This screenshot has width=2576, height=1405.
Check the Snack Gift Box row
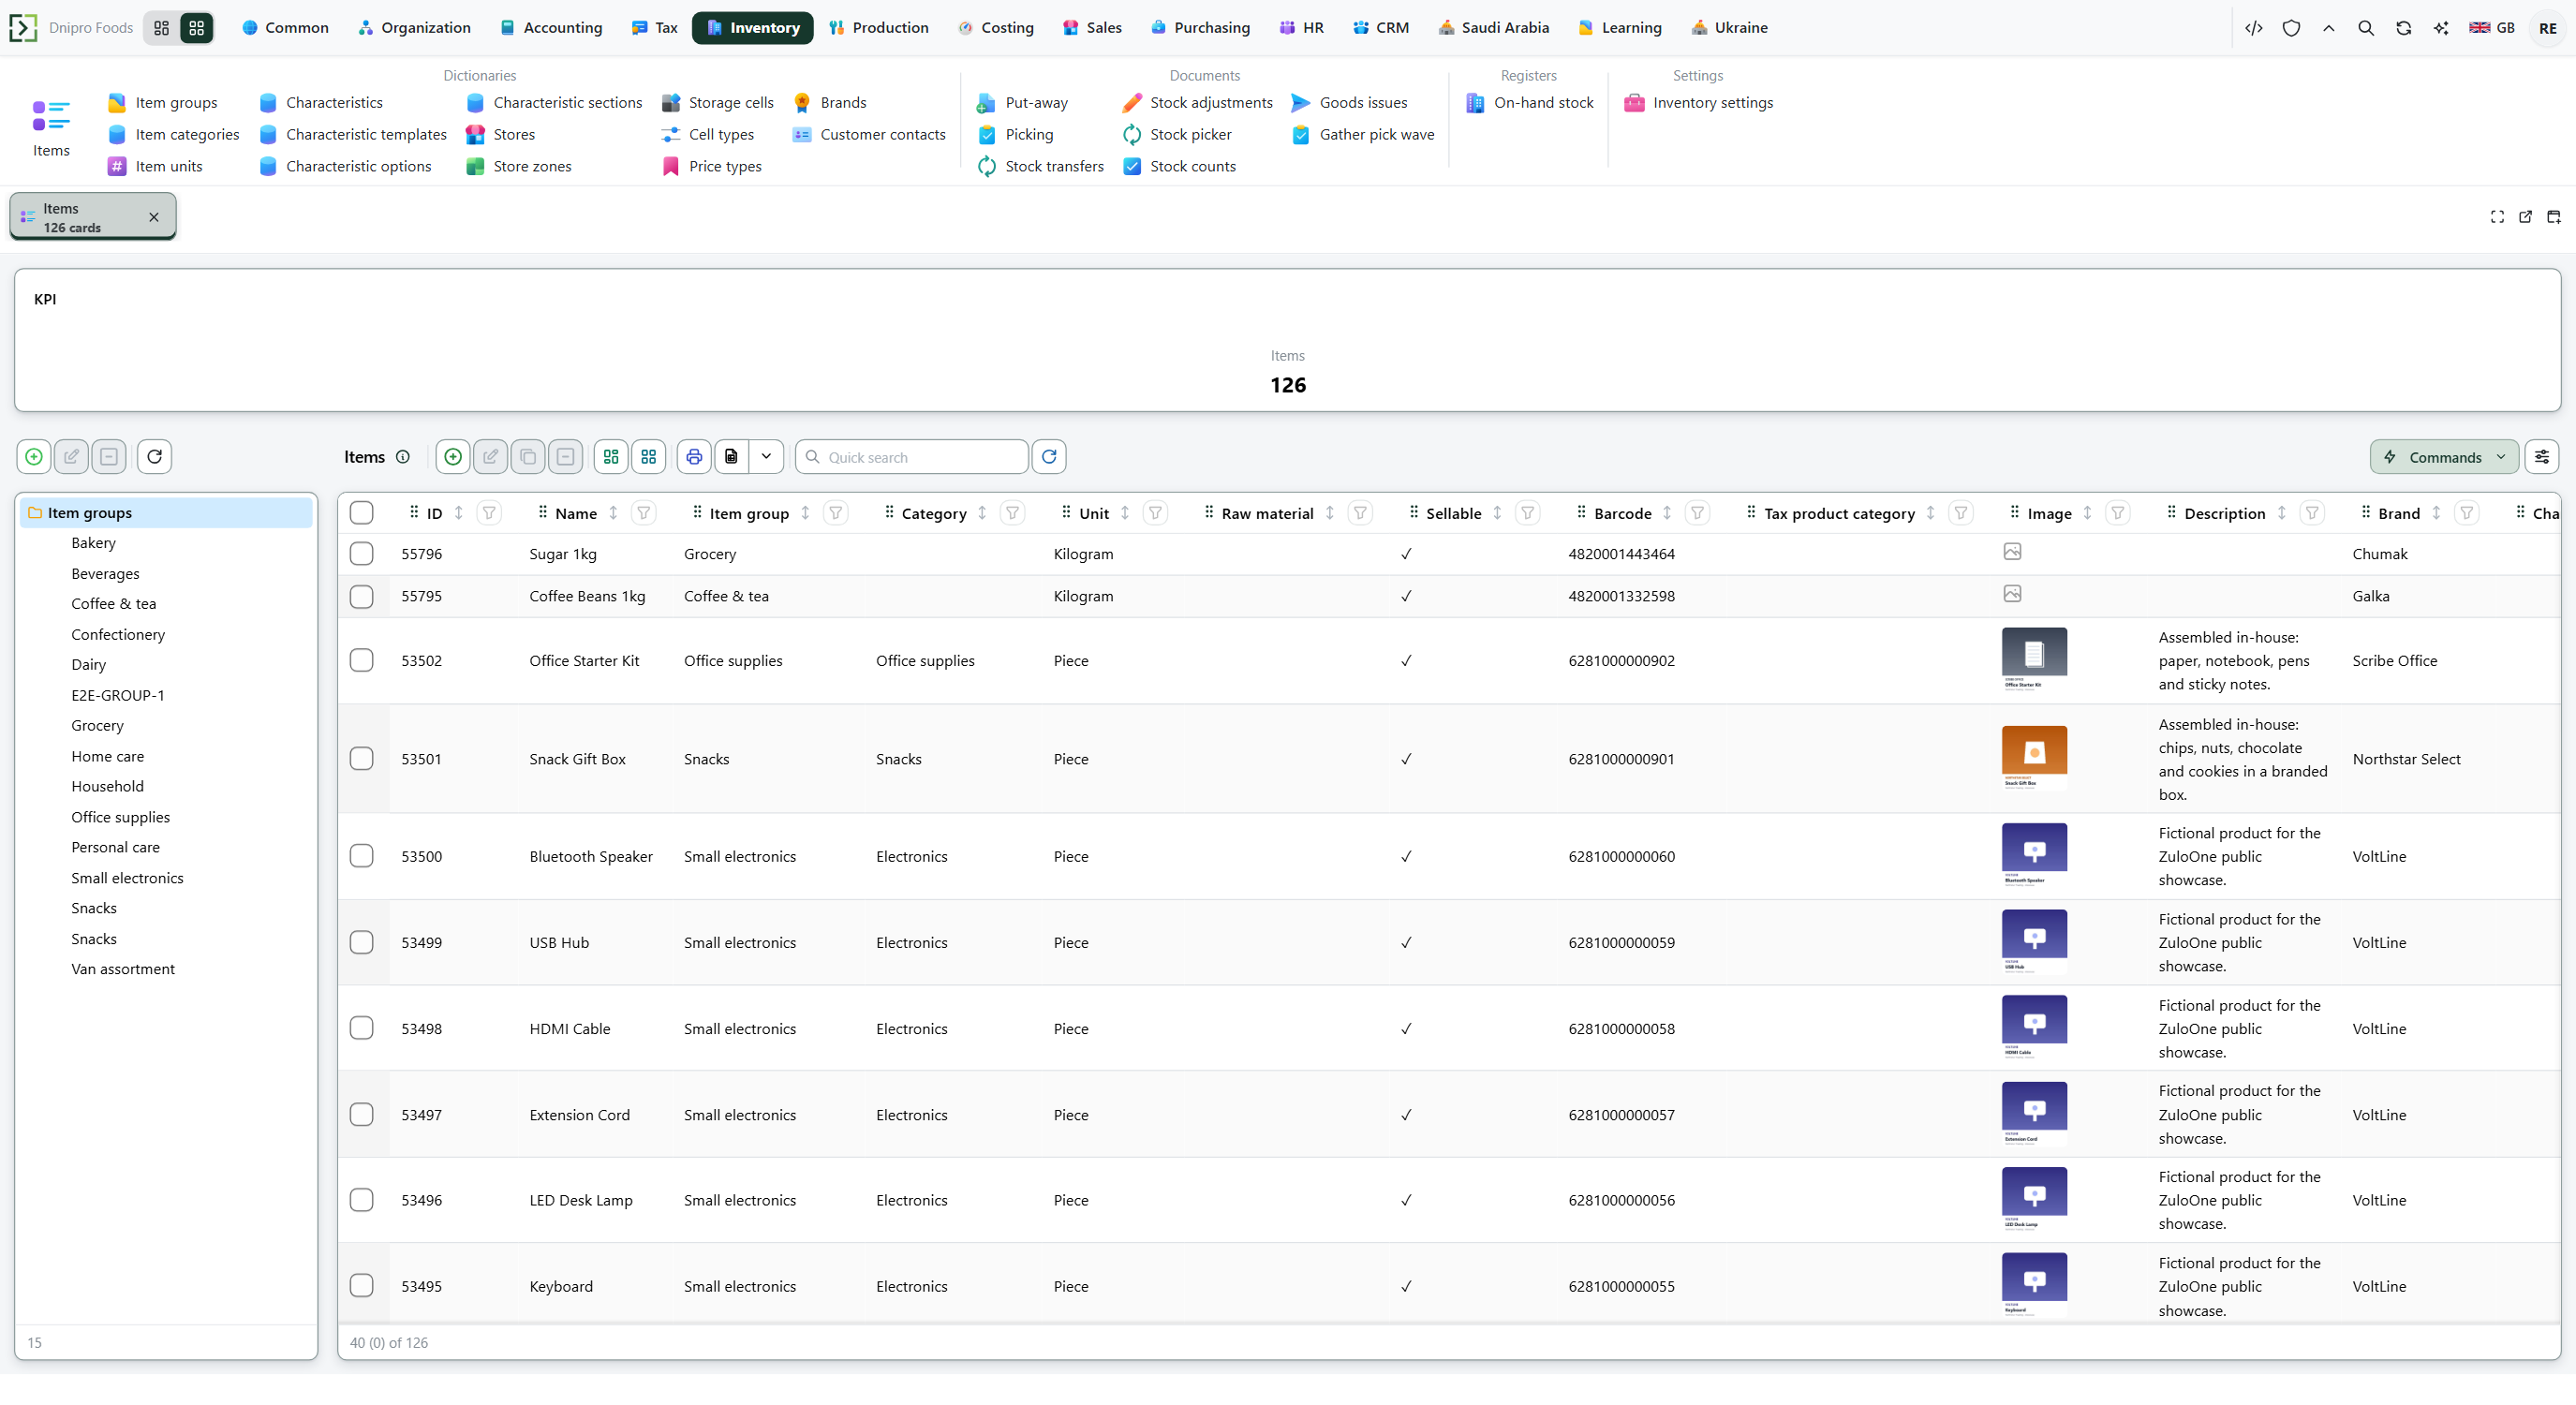coord(362,759)
